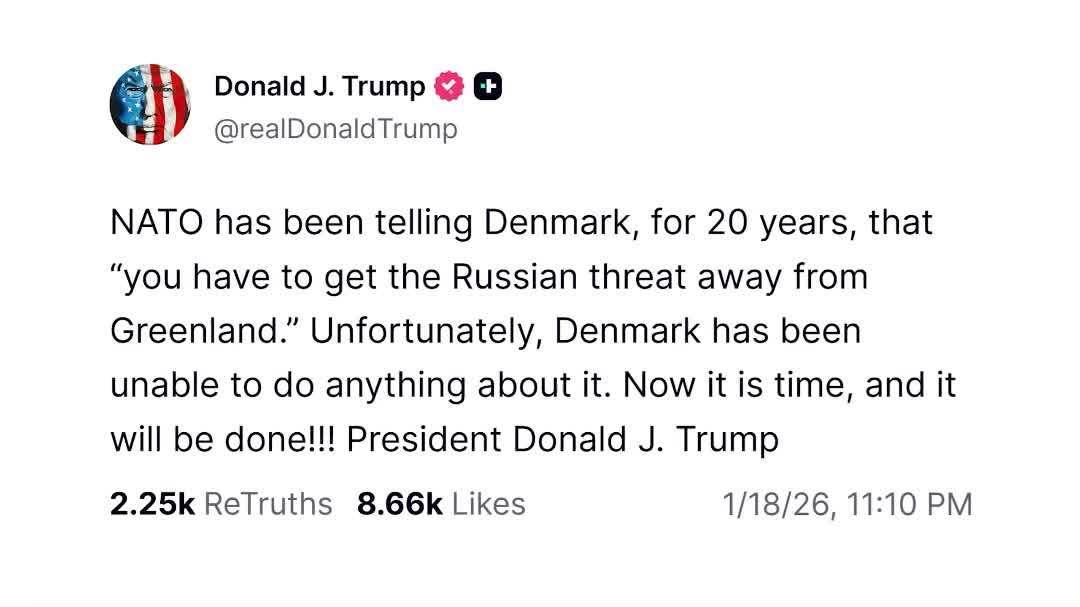The width and height of the screenshot is (1080, 607).
Task: Click the 11:10 PM time
Action: click(909, 504)
